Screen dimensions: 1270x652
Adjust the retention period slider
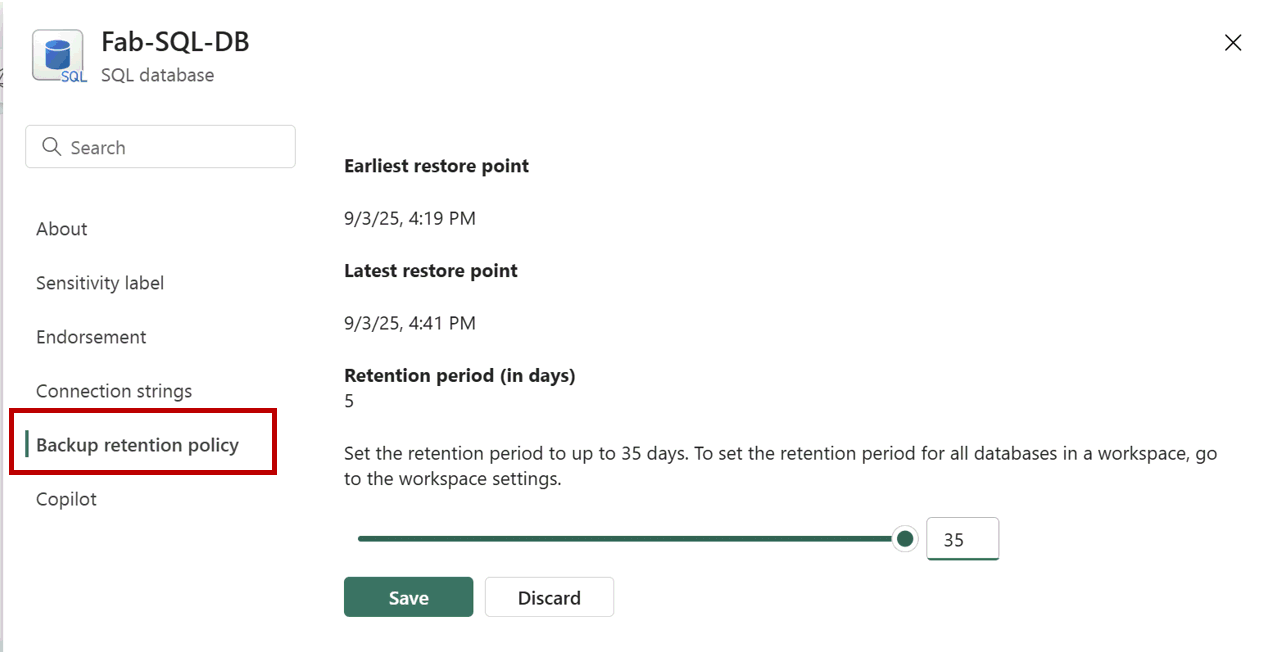point(904,538)
